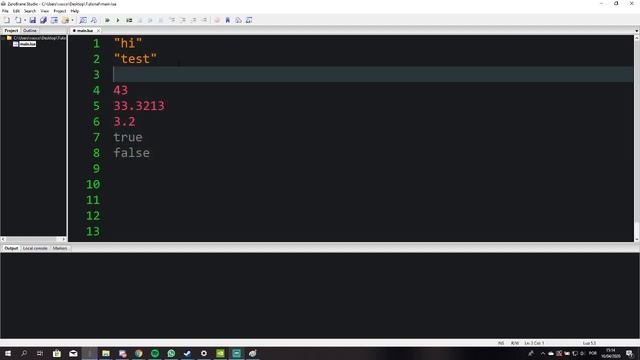
Task: Open the Watch window toolbar icon
Action: pos(249,20)
